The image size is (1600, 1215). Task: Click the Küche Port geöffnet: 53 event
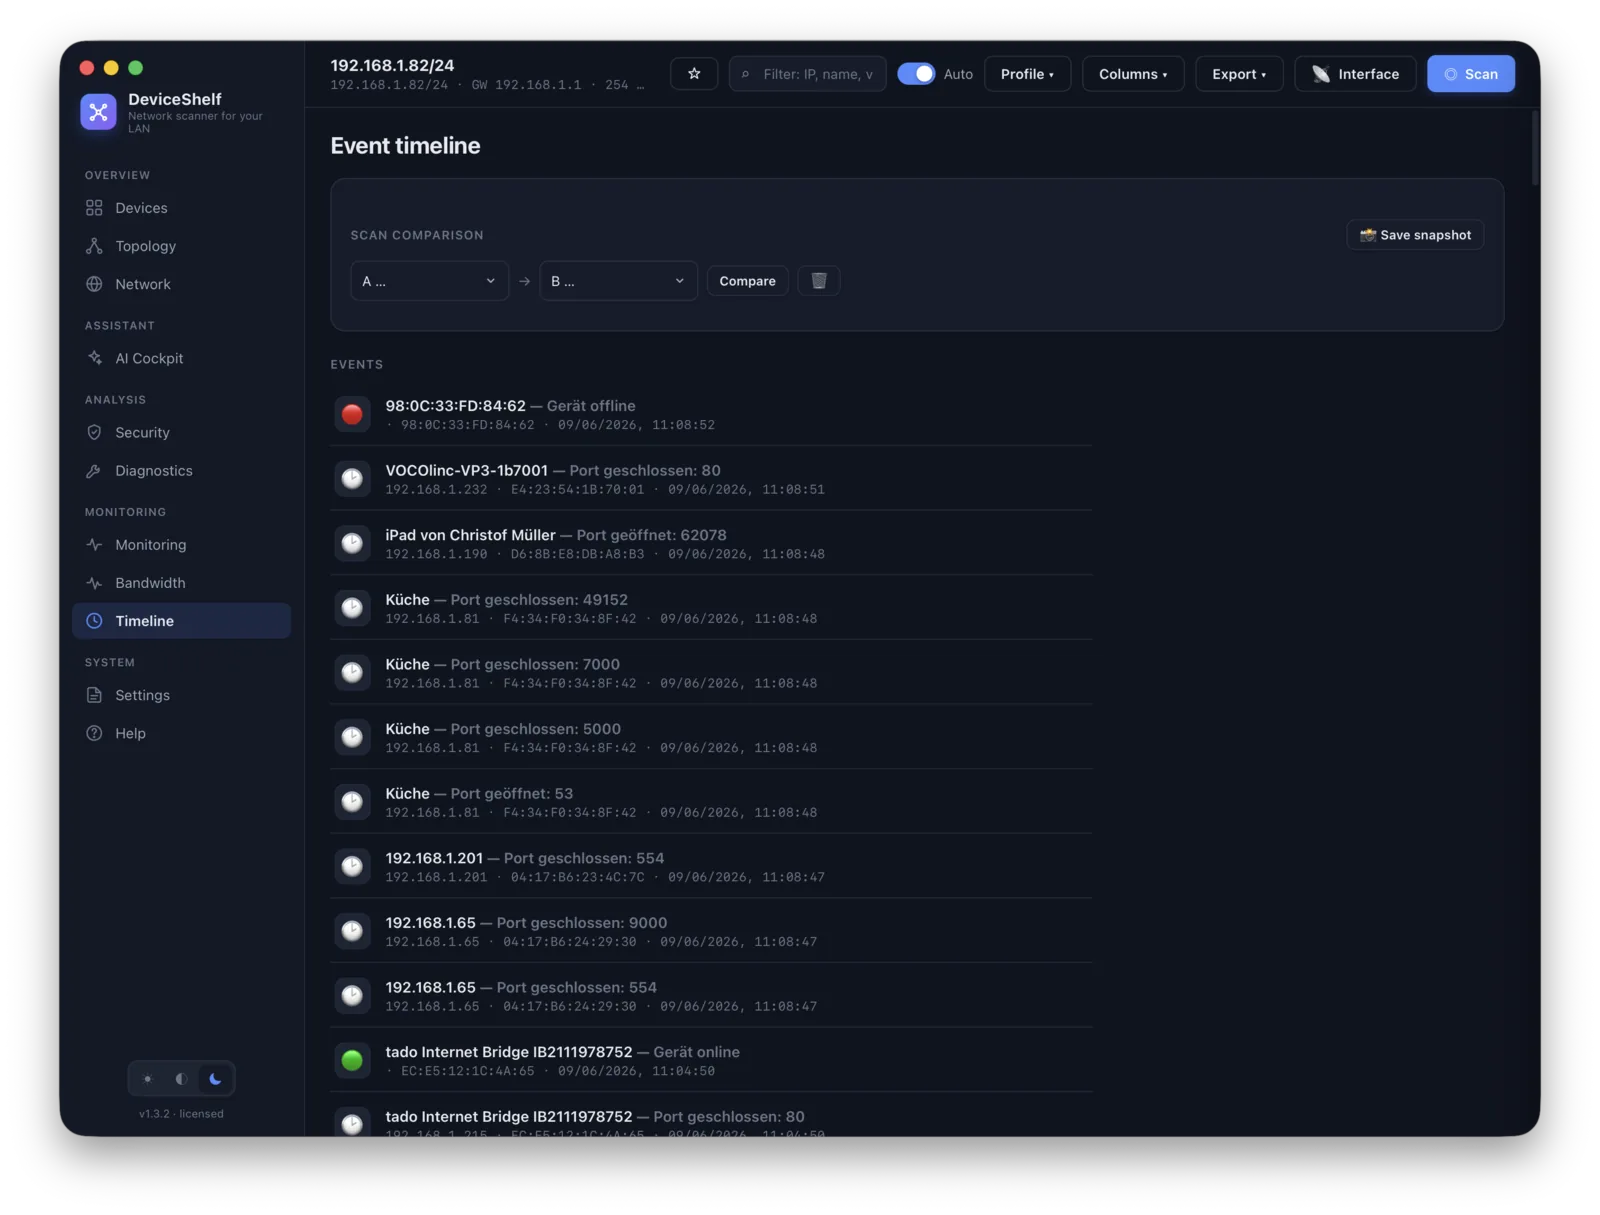tap(711, 802)
